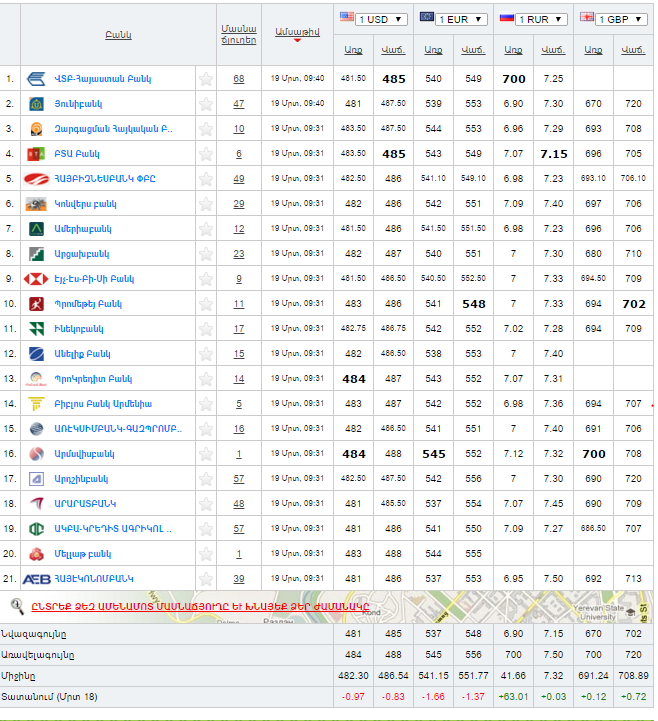This screenshot has height=721, width=658.
Task: Click the magnifier icon on the map banner
Action: tap(16, 605)
